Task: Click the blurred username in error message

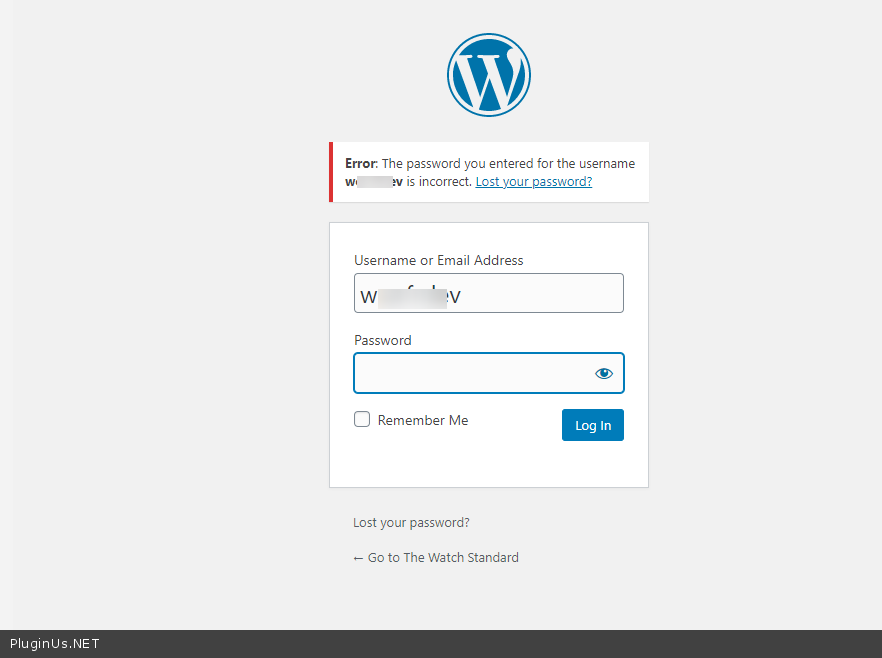Action: point(374,182)
